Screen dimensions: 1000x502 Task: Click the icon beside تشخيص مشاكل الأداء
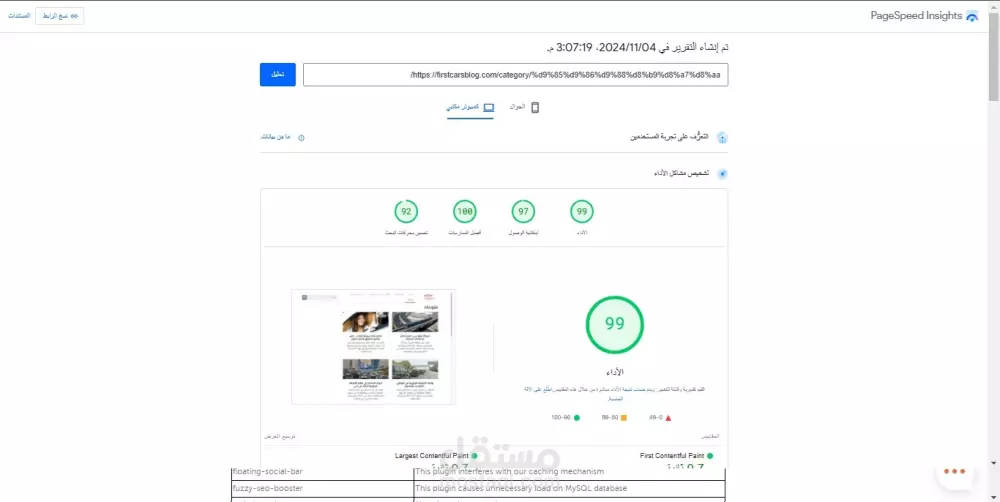pos(722,173)
